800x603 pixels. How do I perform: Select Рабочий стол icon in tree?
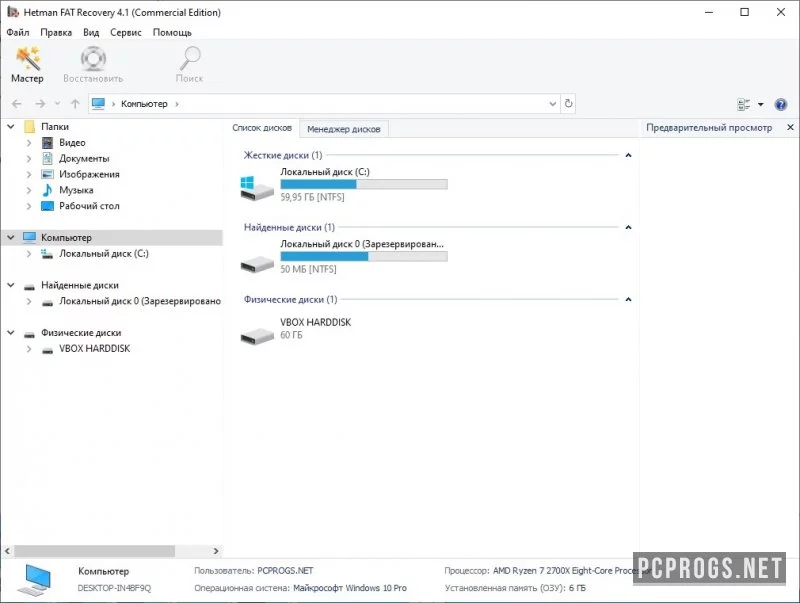(47, 206)
